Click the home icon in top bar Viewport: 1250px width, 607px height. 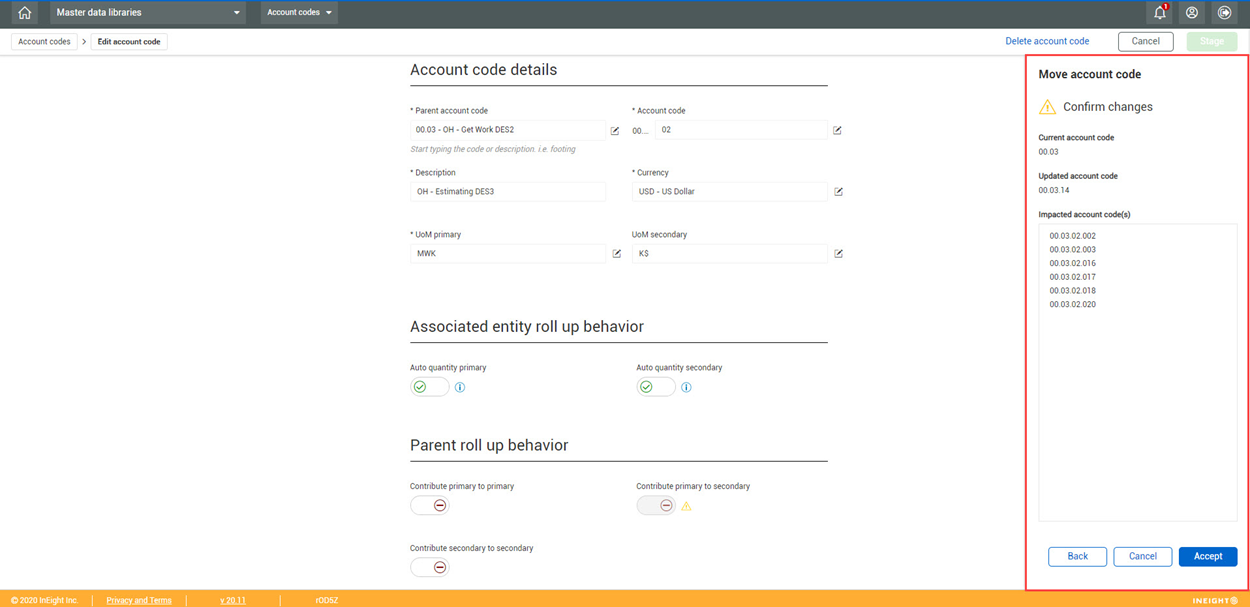point(25,13)
